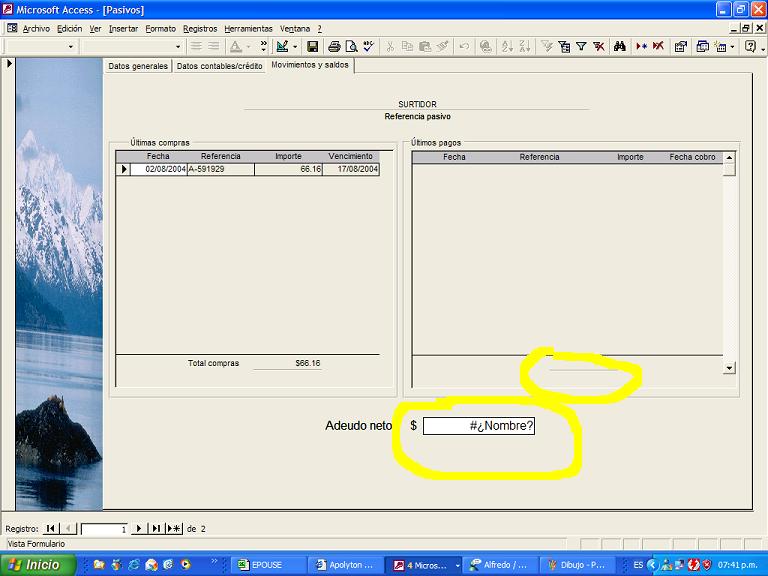Screen dimensions: 768x576
Task: Expand the font name combo box
Action: [178, 47]
